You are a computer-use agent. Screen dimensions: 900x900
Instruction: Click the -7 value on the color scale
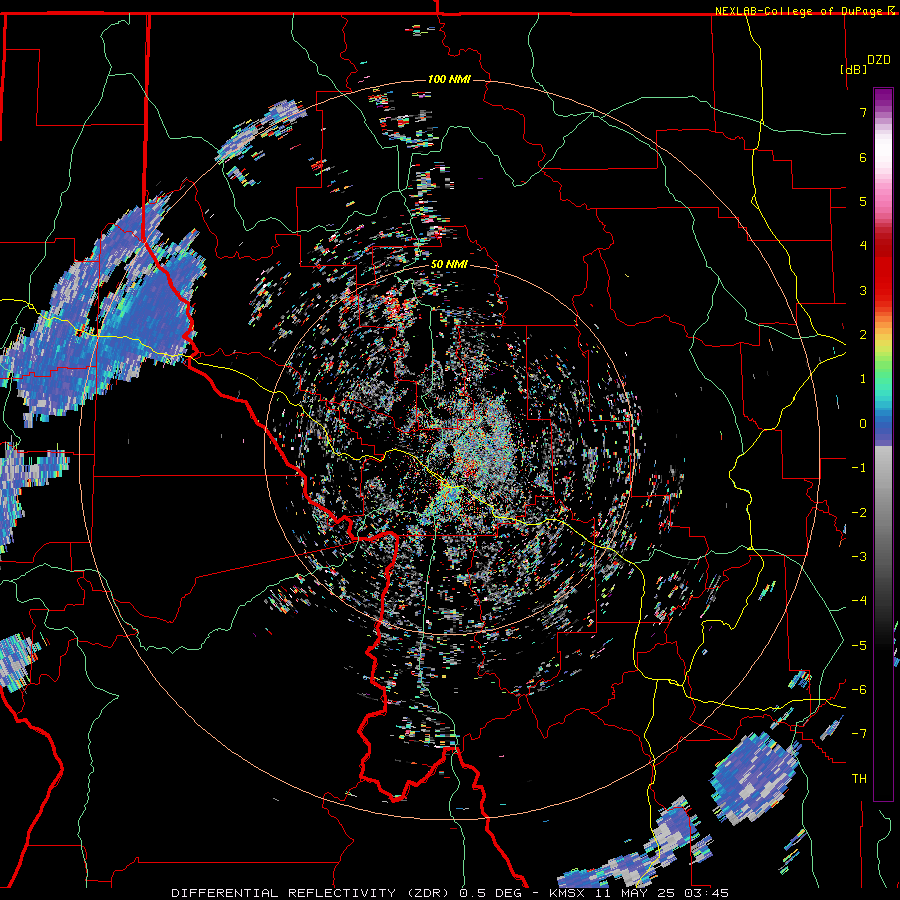click(859, 734)
